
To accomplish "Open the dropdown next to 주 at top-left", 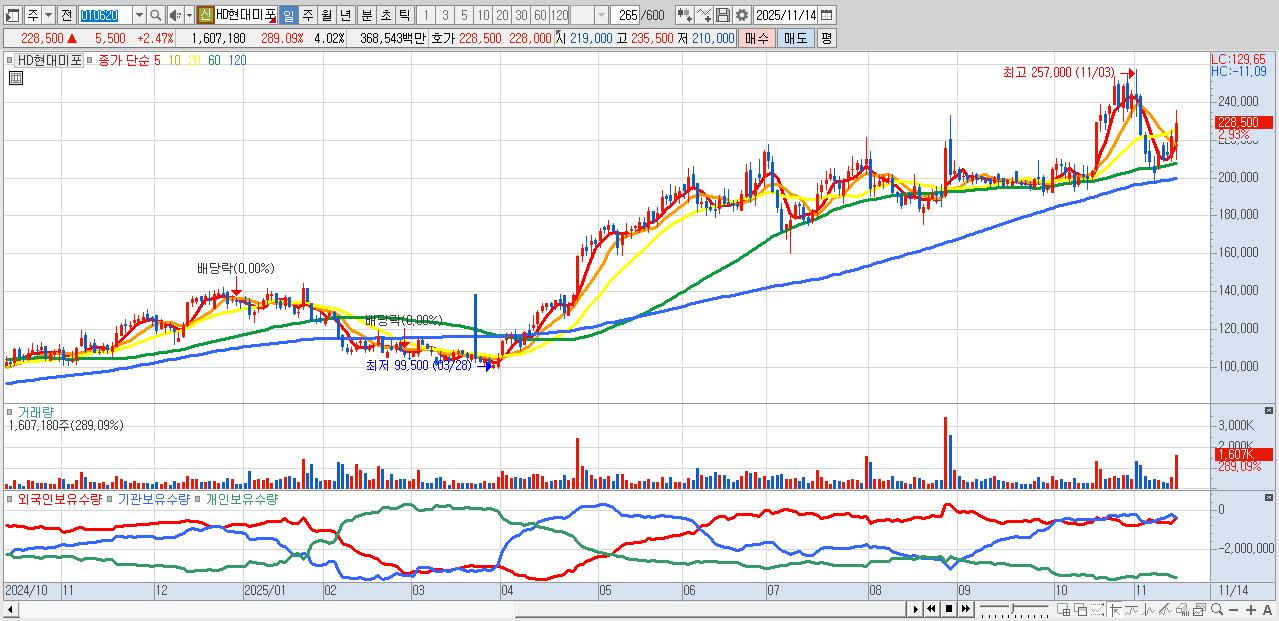I will (x=48, y=15).
